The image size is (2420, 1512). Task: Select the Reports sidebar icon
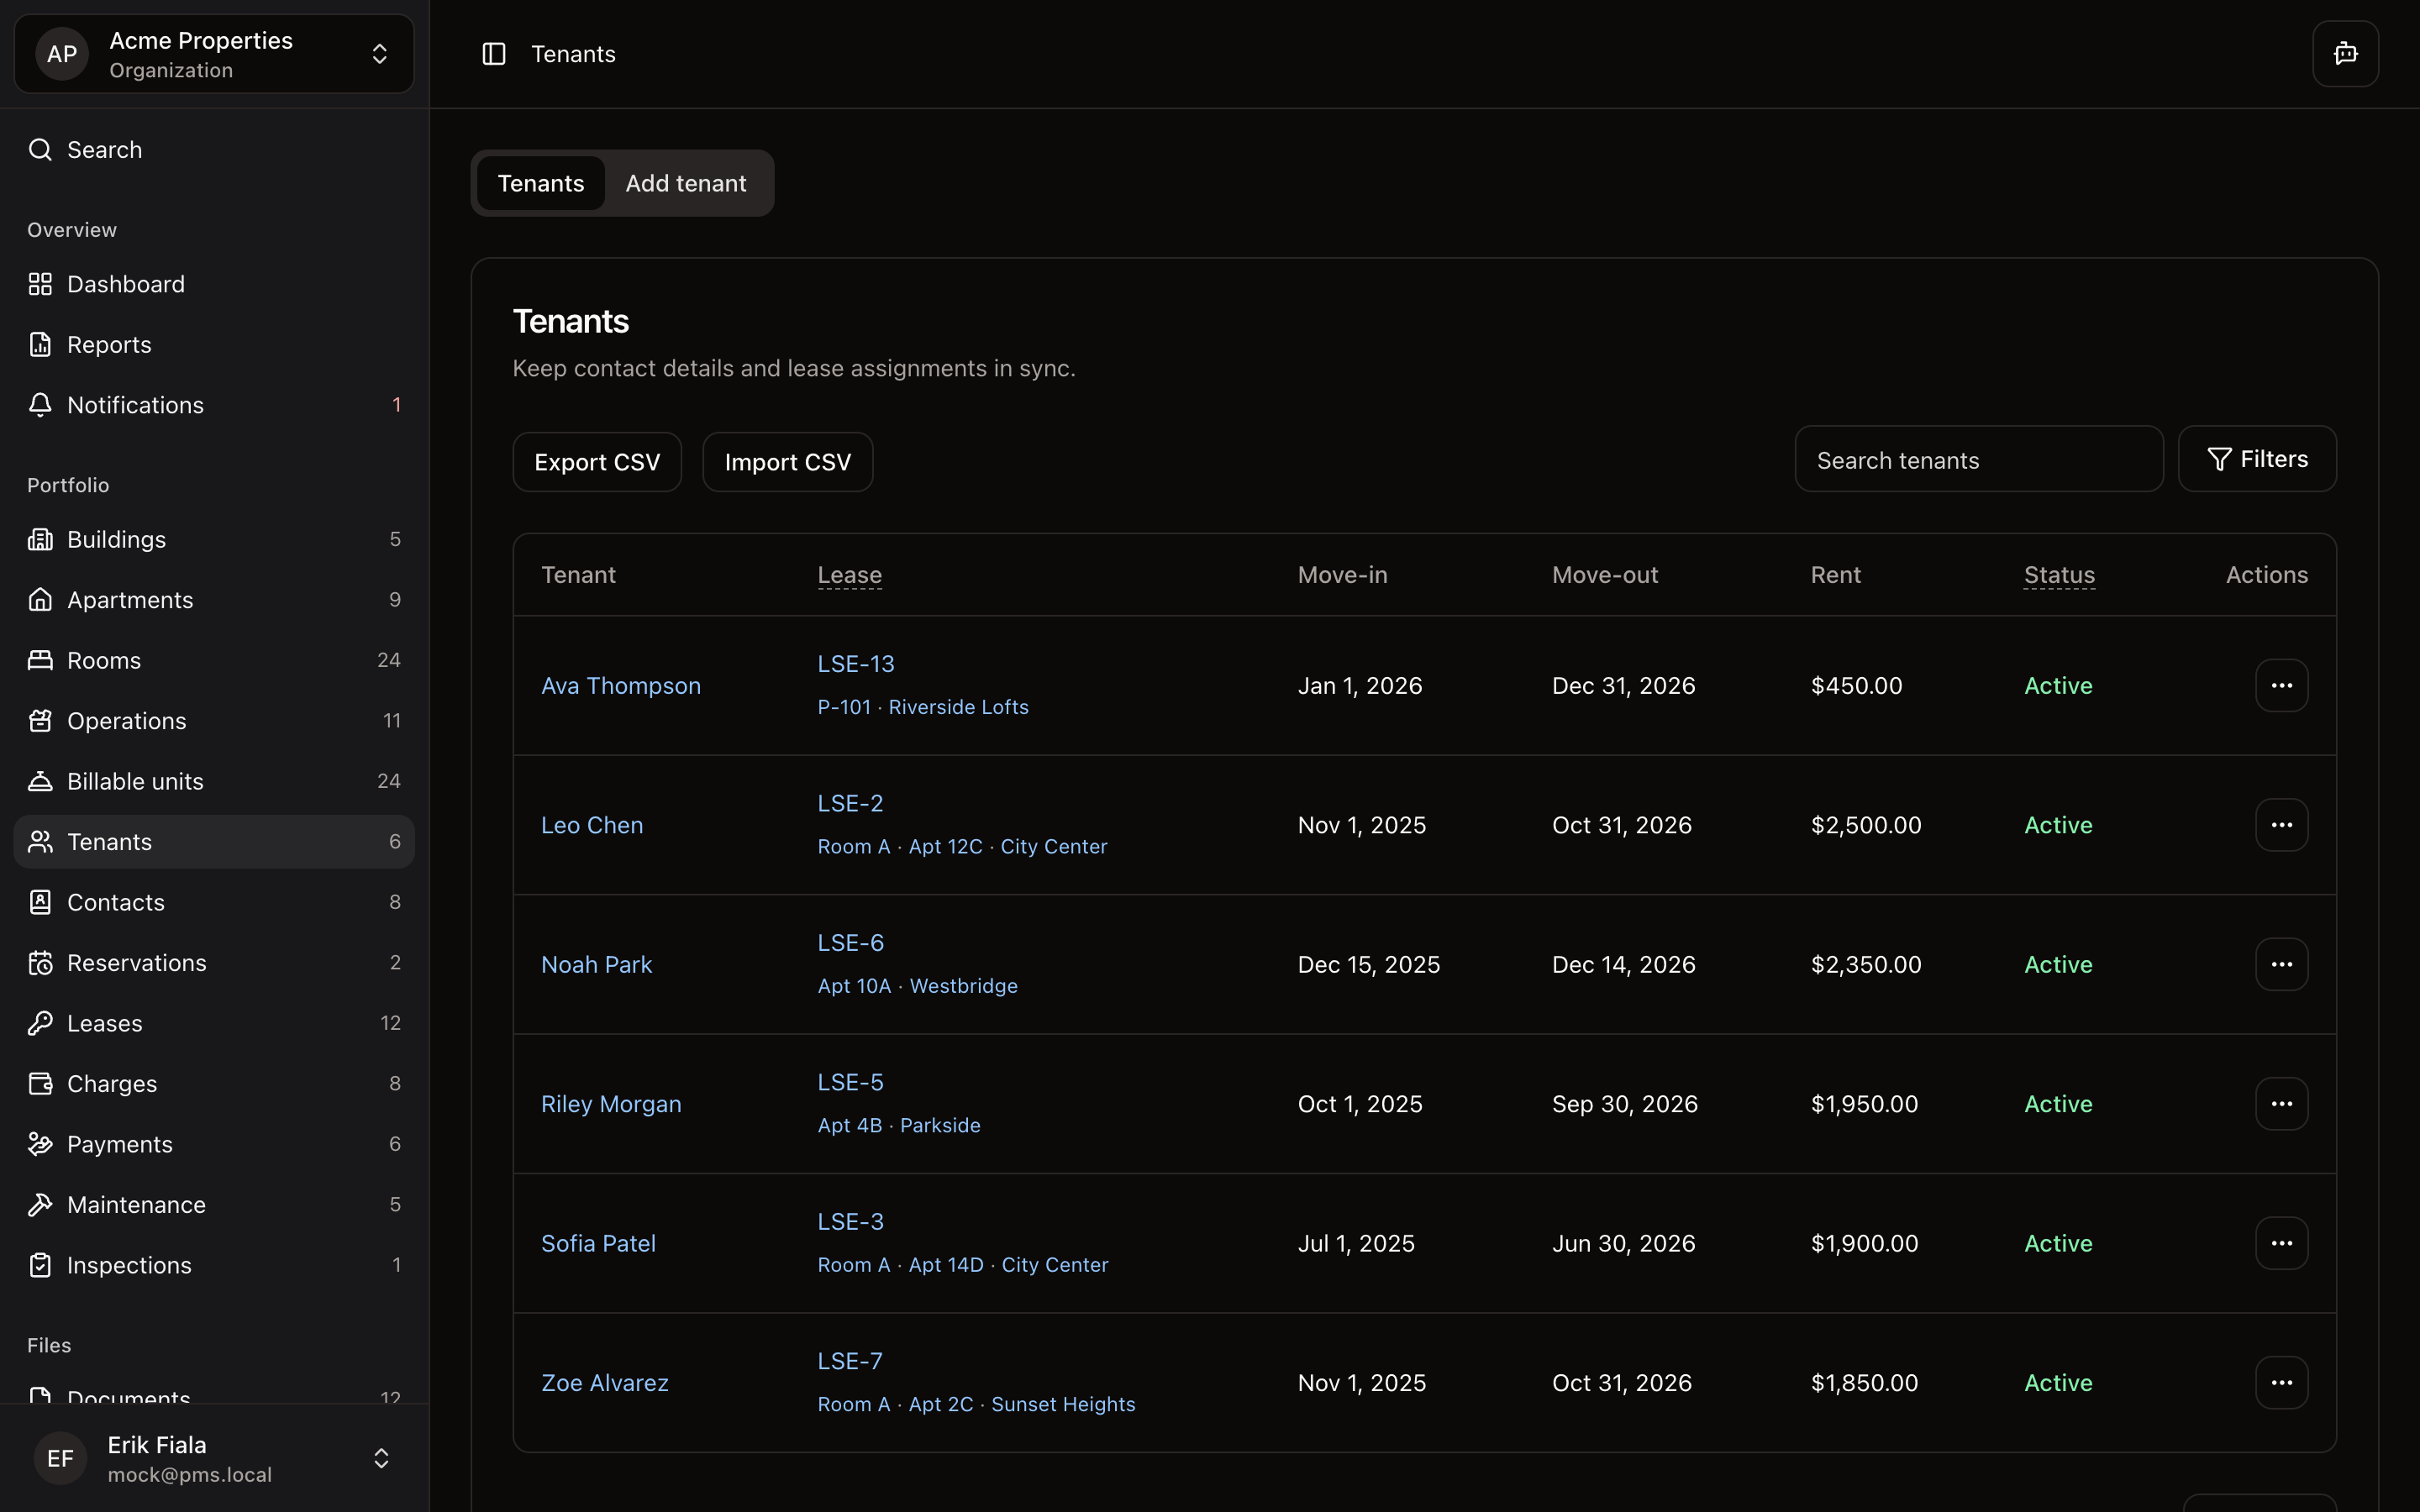[x=39, y=344]
